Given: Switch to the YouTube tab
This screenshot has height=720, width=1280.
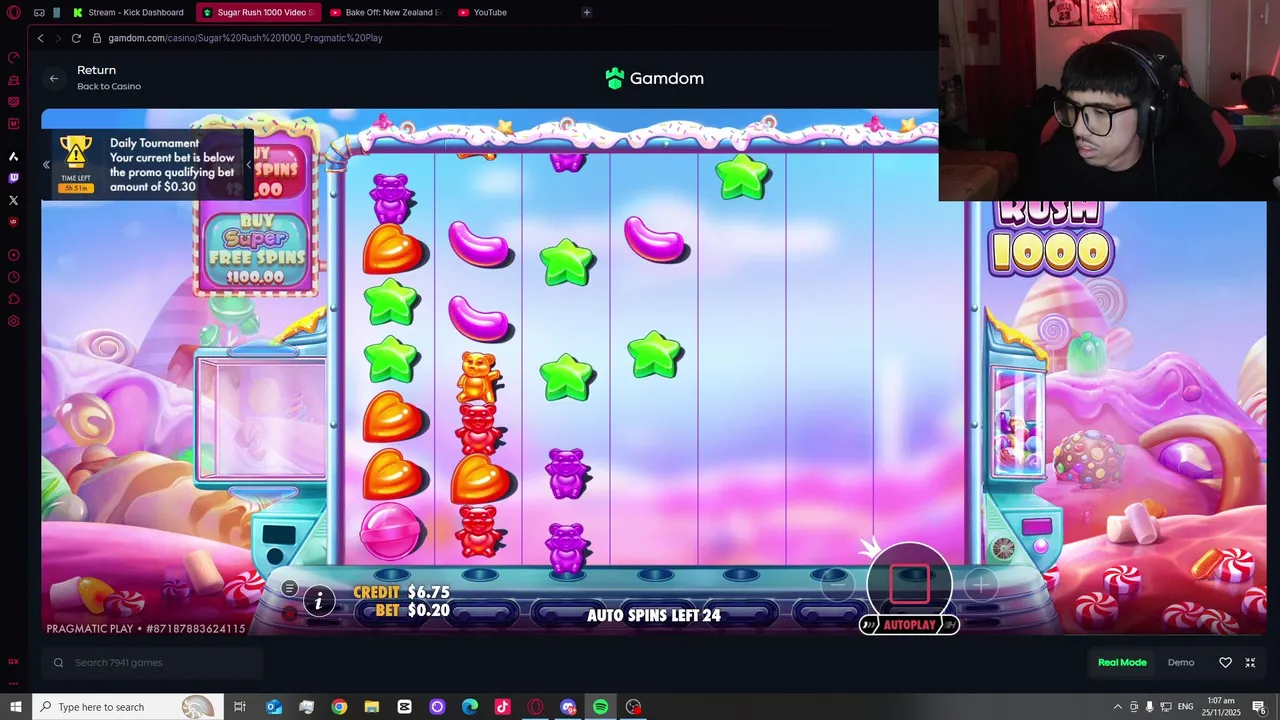Looking at the screenshot, I should (x=483, y=12).
